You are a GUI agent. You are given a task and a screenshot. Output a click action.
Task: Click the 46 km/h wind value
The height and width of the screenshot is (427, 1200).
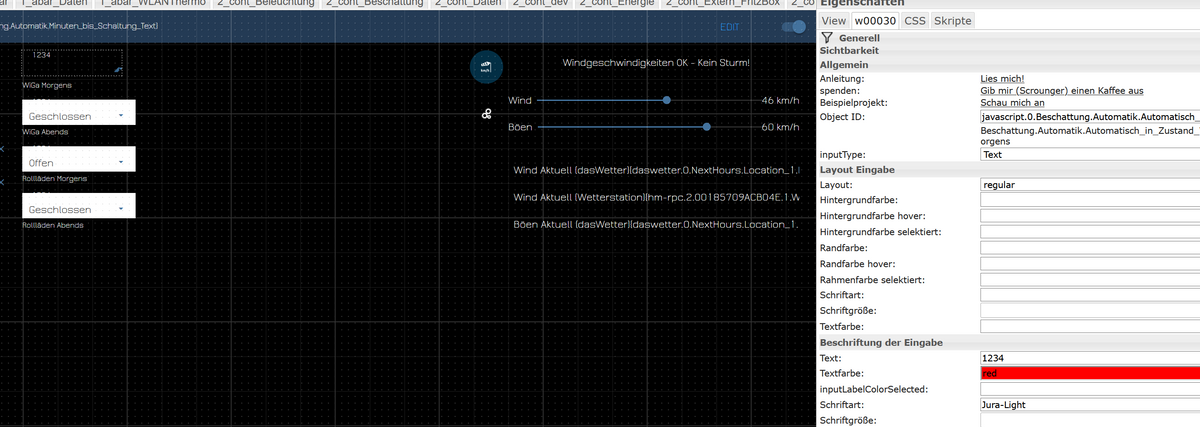(780, 101)
